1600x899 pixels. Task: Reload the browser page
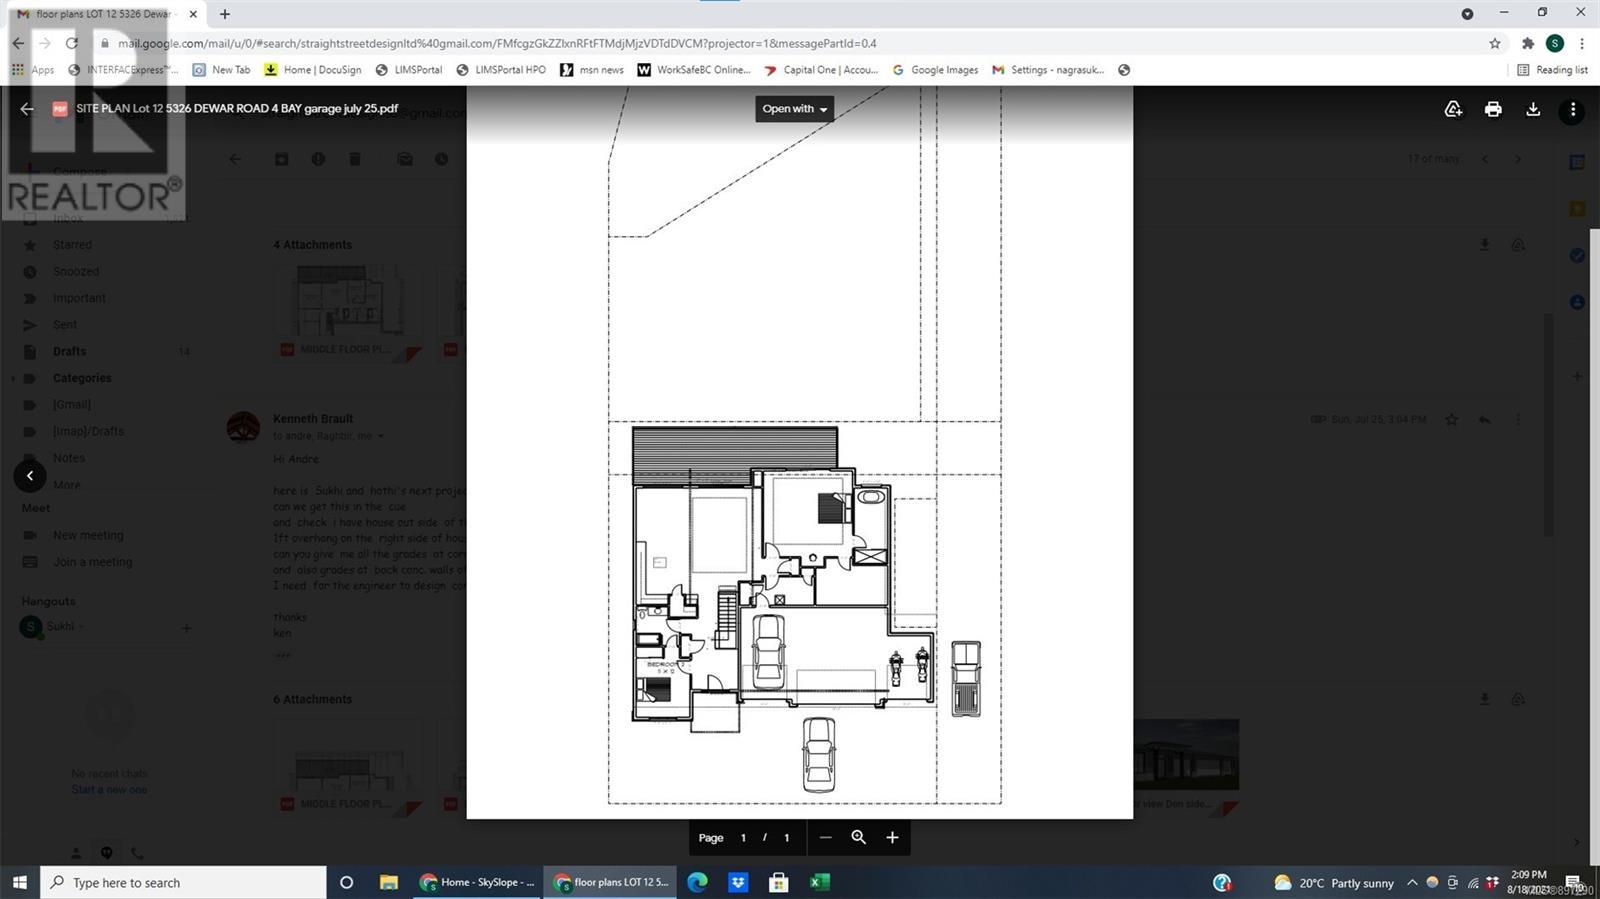(71, 43)
